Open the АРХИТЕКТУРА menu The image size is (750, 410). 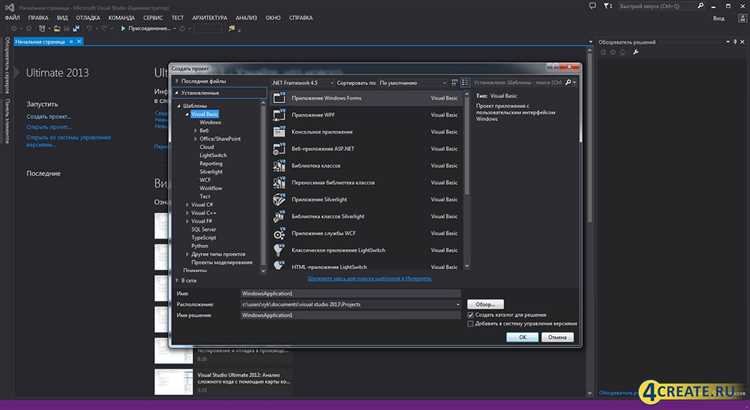(x=210, y=18)
